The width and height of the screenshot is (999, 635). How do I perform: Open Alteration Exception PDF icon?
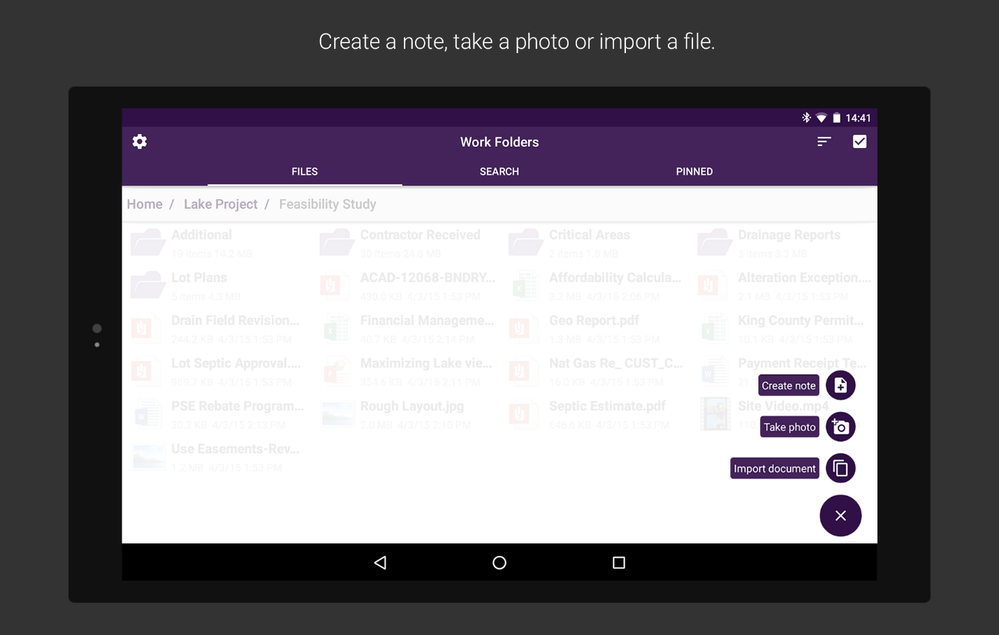tap(713, 285)
